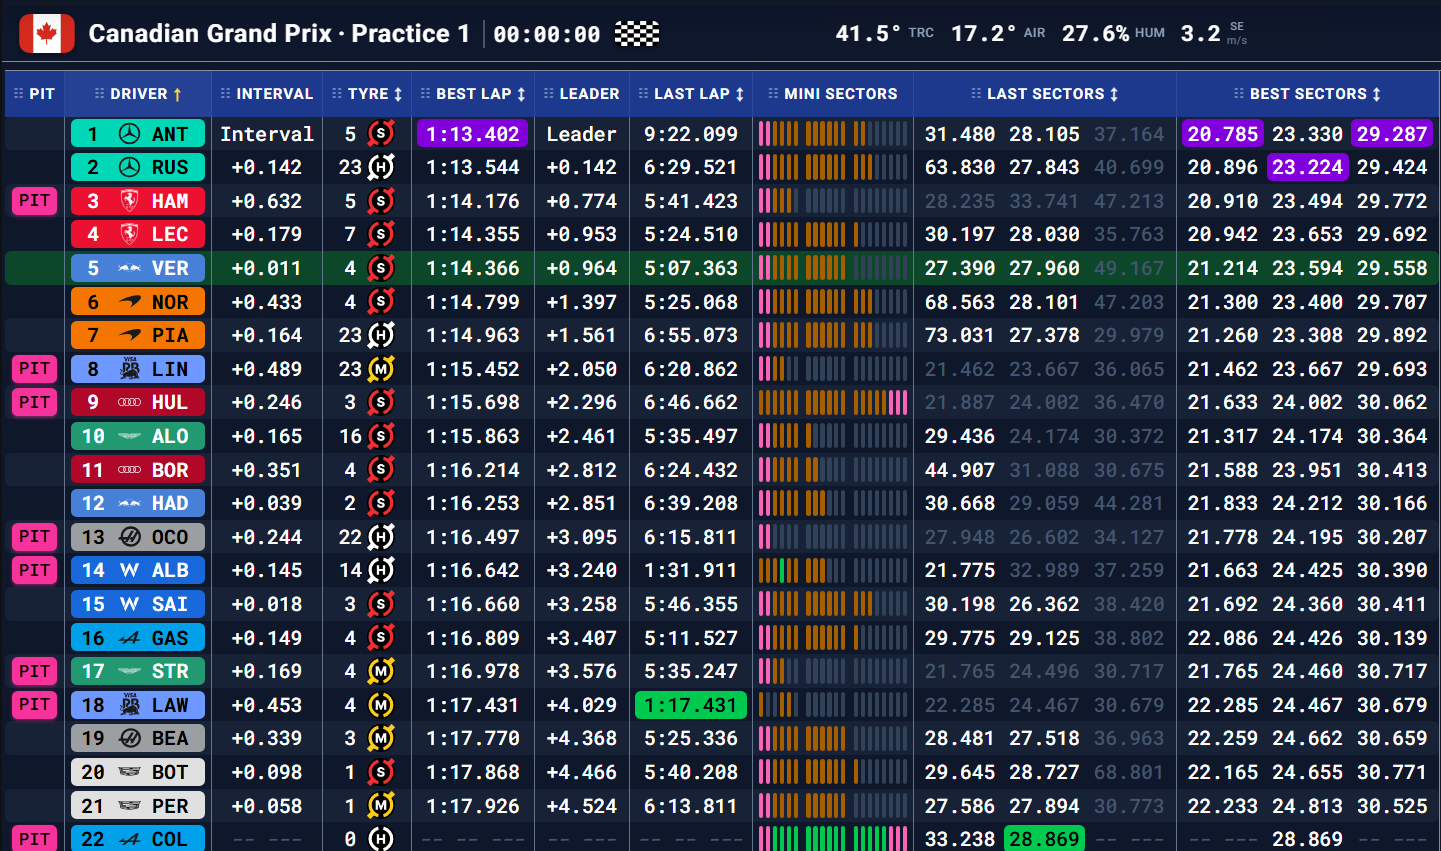Click the PIT badge in HUL's row
Viewport: 1441px width, 851px height.
[x=35, y=402]
